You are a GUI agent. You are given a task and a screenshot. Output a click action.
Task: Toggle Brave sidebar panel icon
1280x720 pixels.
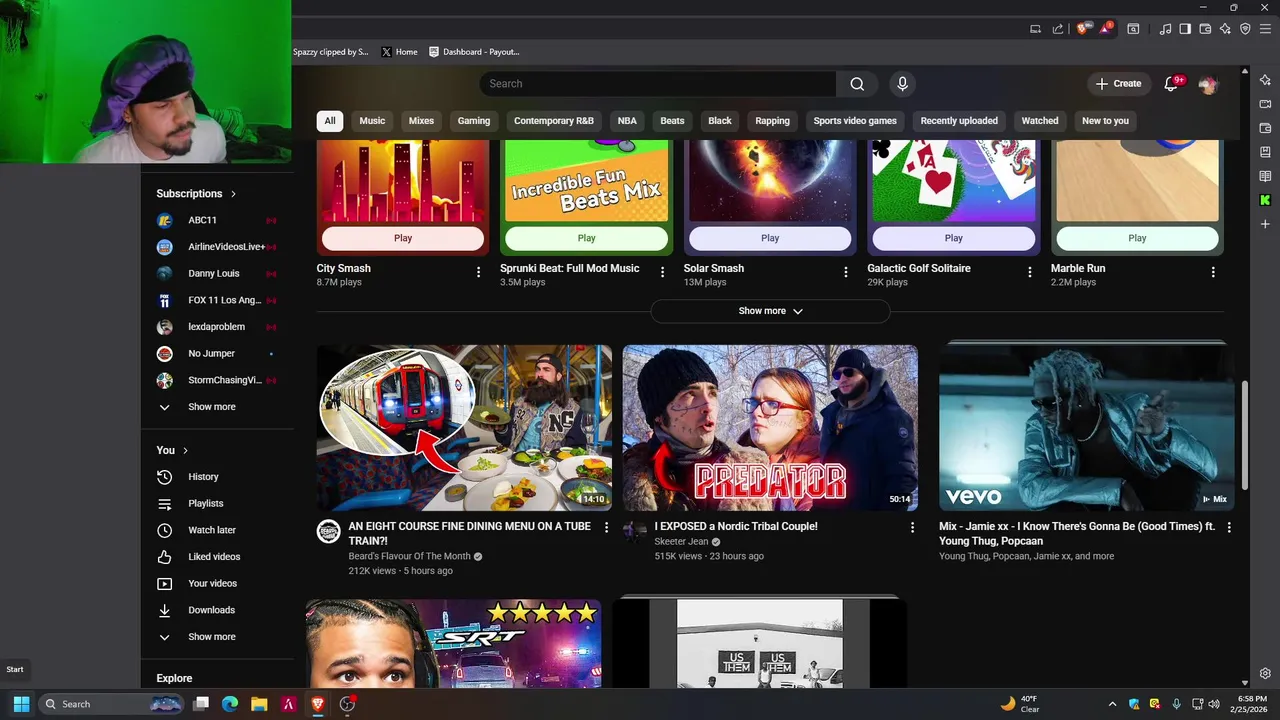(x=1185, y=29)
